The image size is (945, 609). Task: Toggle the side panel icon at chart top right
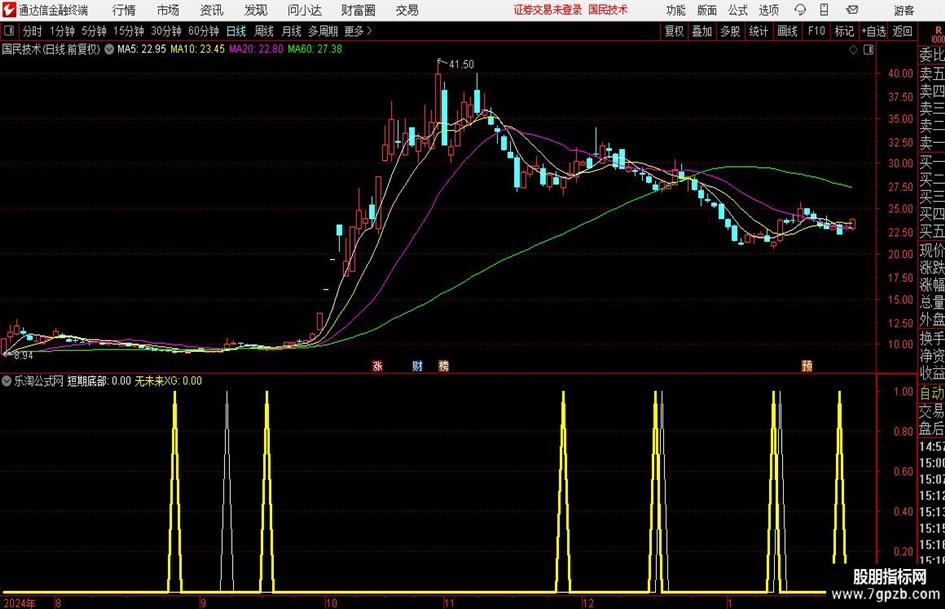868,50
